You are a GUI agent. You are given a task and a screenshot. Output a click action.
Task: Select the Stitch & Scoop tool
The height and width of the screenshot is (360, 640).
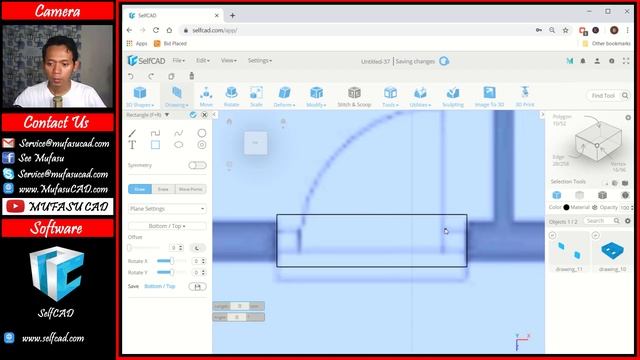pyautogui.click(x=354, y=97)
